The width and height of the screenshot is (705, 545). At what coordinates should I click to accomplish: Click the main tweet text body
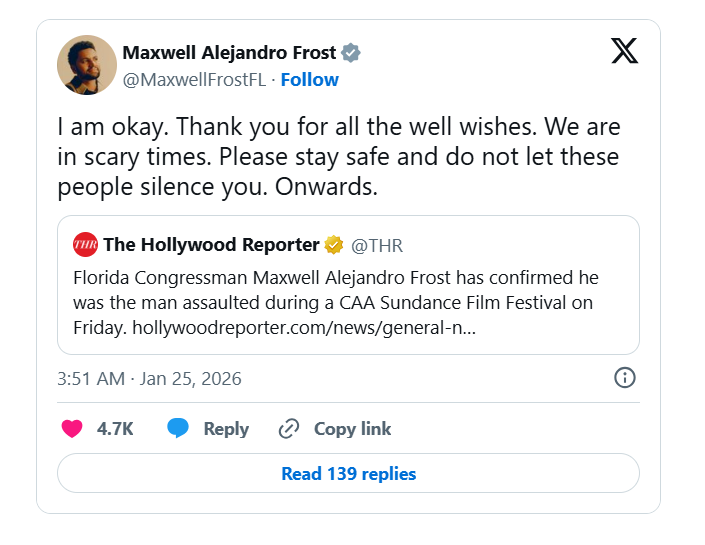[338, 158]
